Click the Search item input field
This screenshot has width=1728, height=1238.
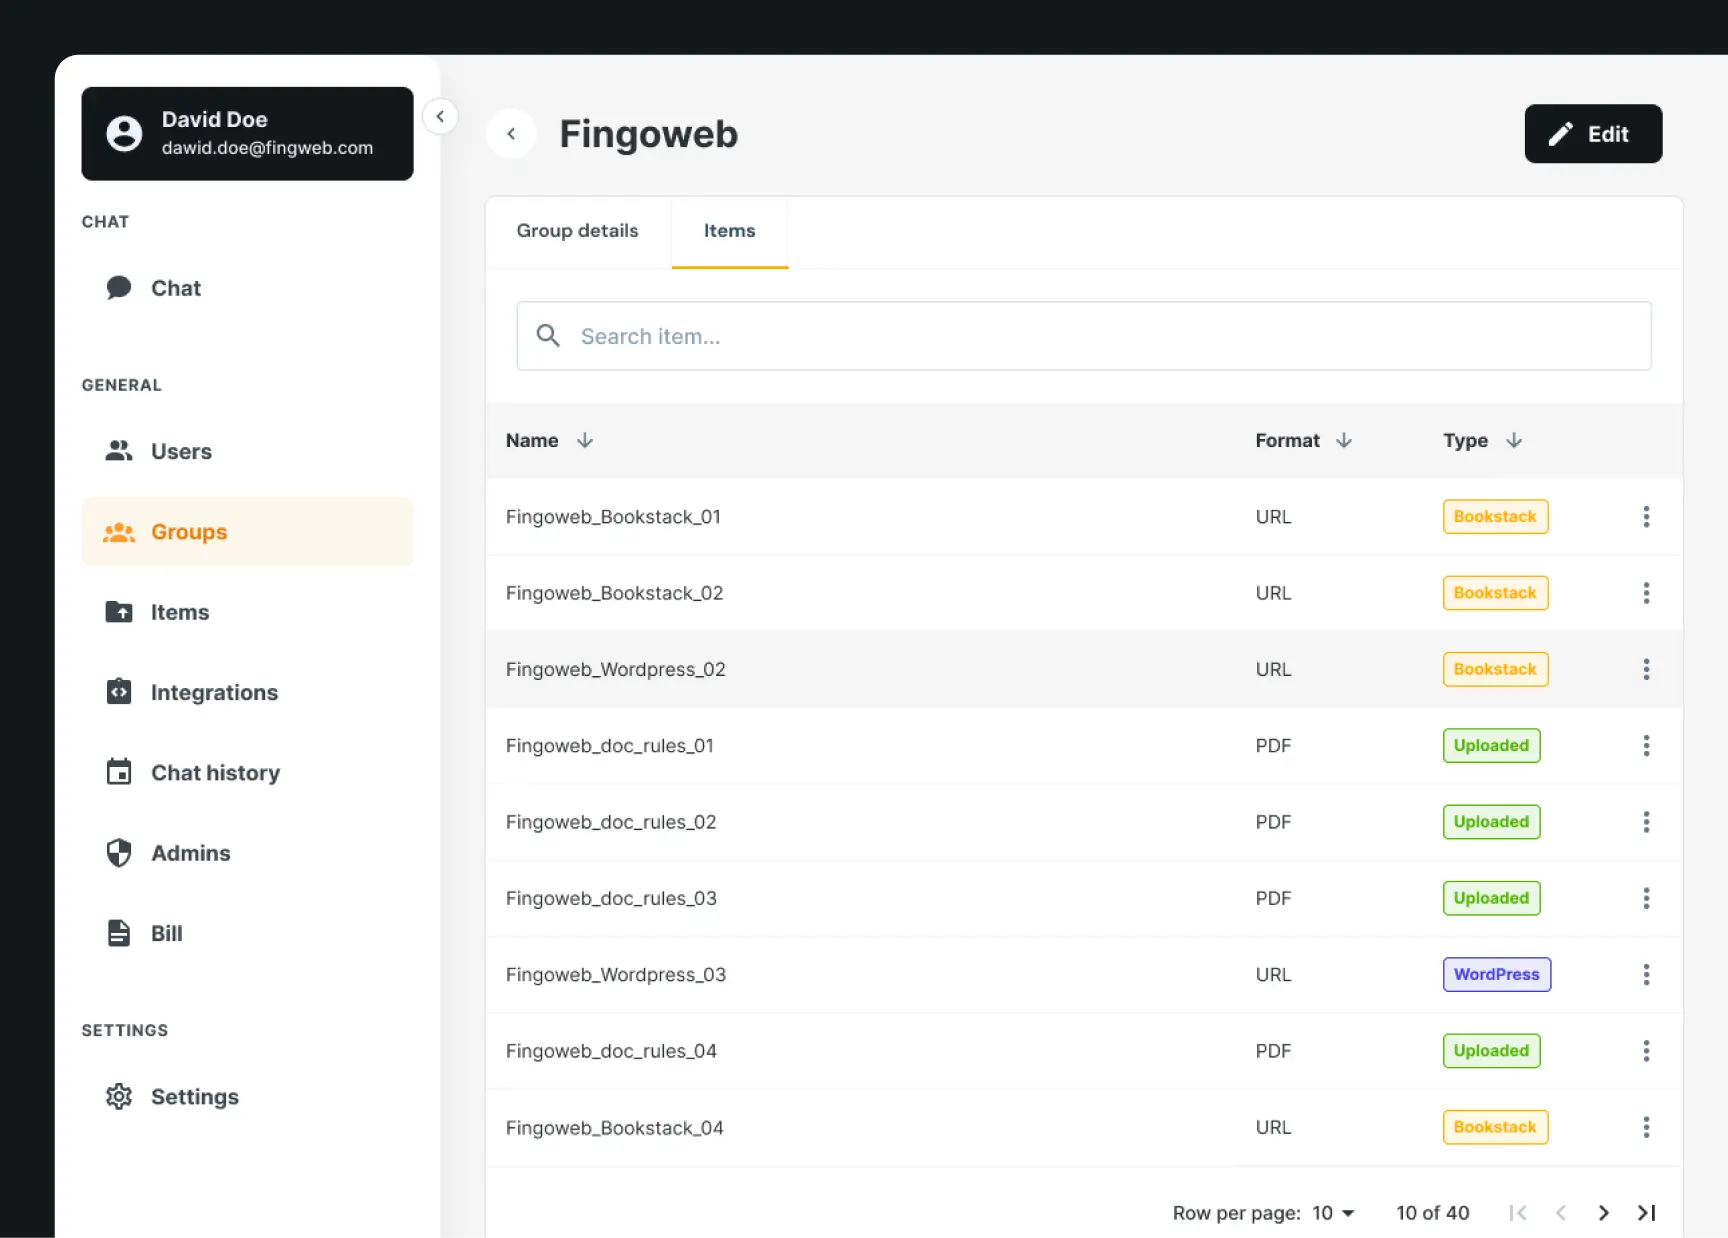coord(1083,336)
